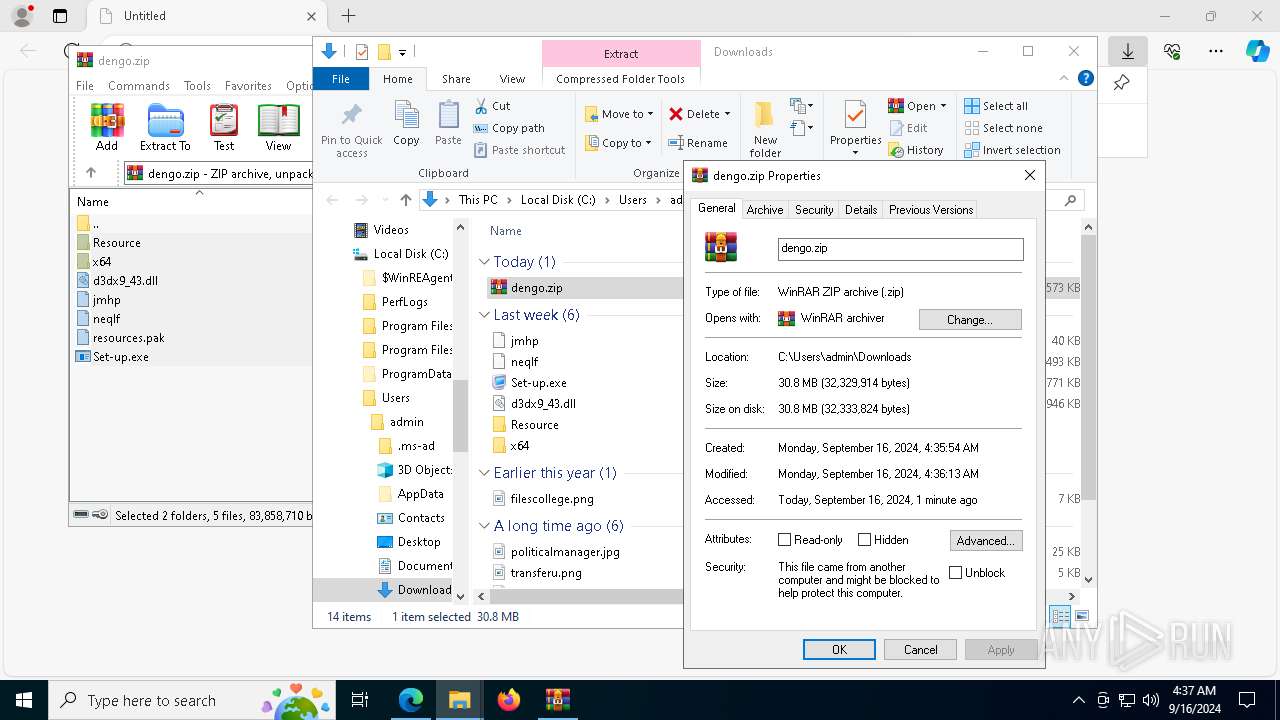Click Paste shortcut in the ribbon
Screen dimensions: 1280x720
click(520, 150)
